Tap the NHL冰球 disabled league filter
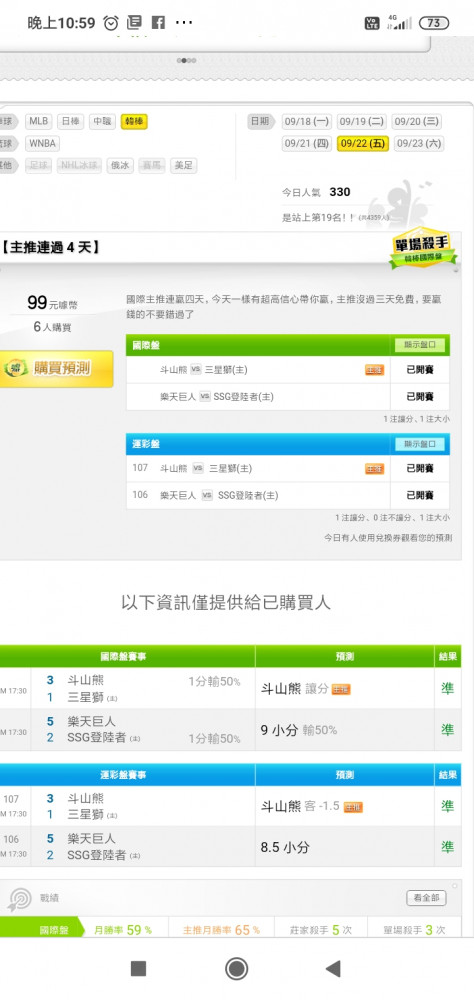Image resolution: width=474 pixels, height=1000 pixels. coord(79,166)
